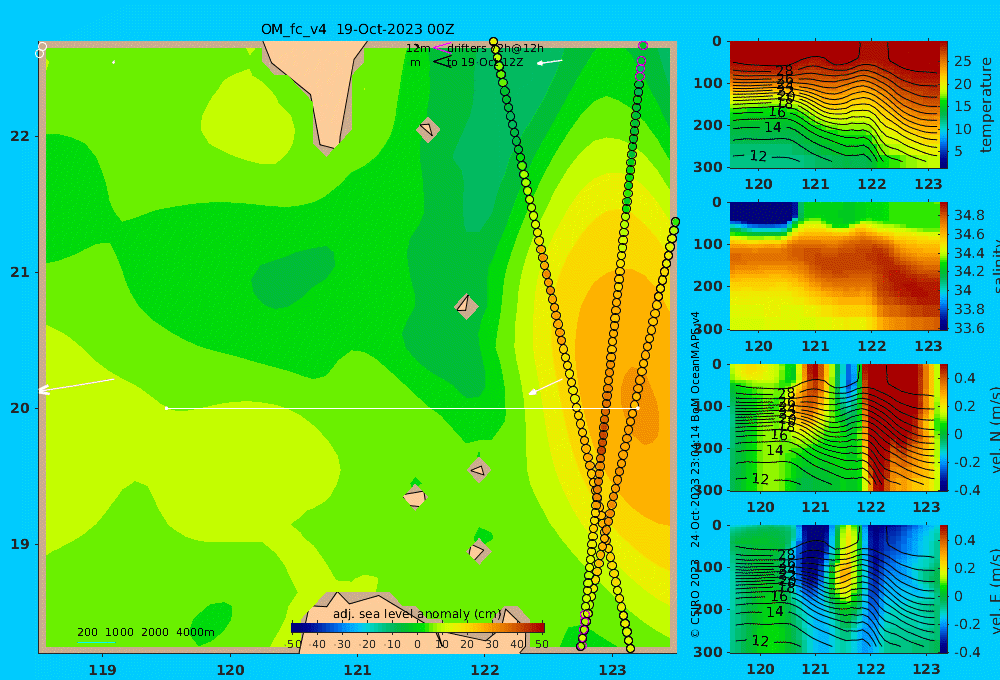Viewport: 1000px width, 680px height.
Task: Open the northward velocity section panel
Action: point(833,427)
